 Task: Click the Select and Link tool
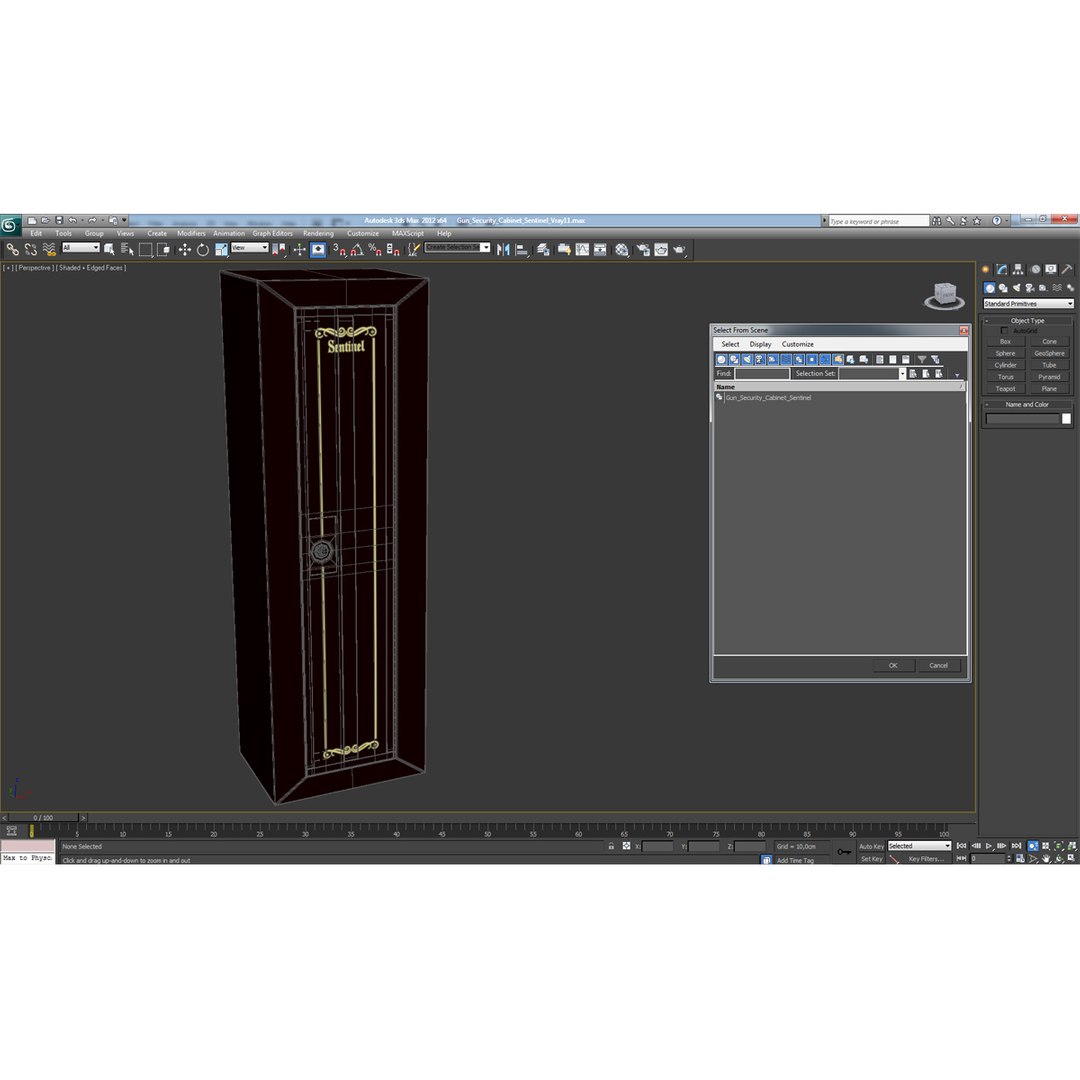tap(12, 249)
